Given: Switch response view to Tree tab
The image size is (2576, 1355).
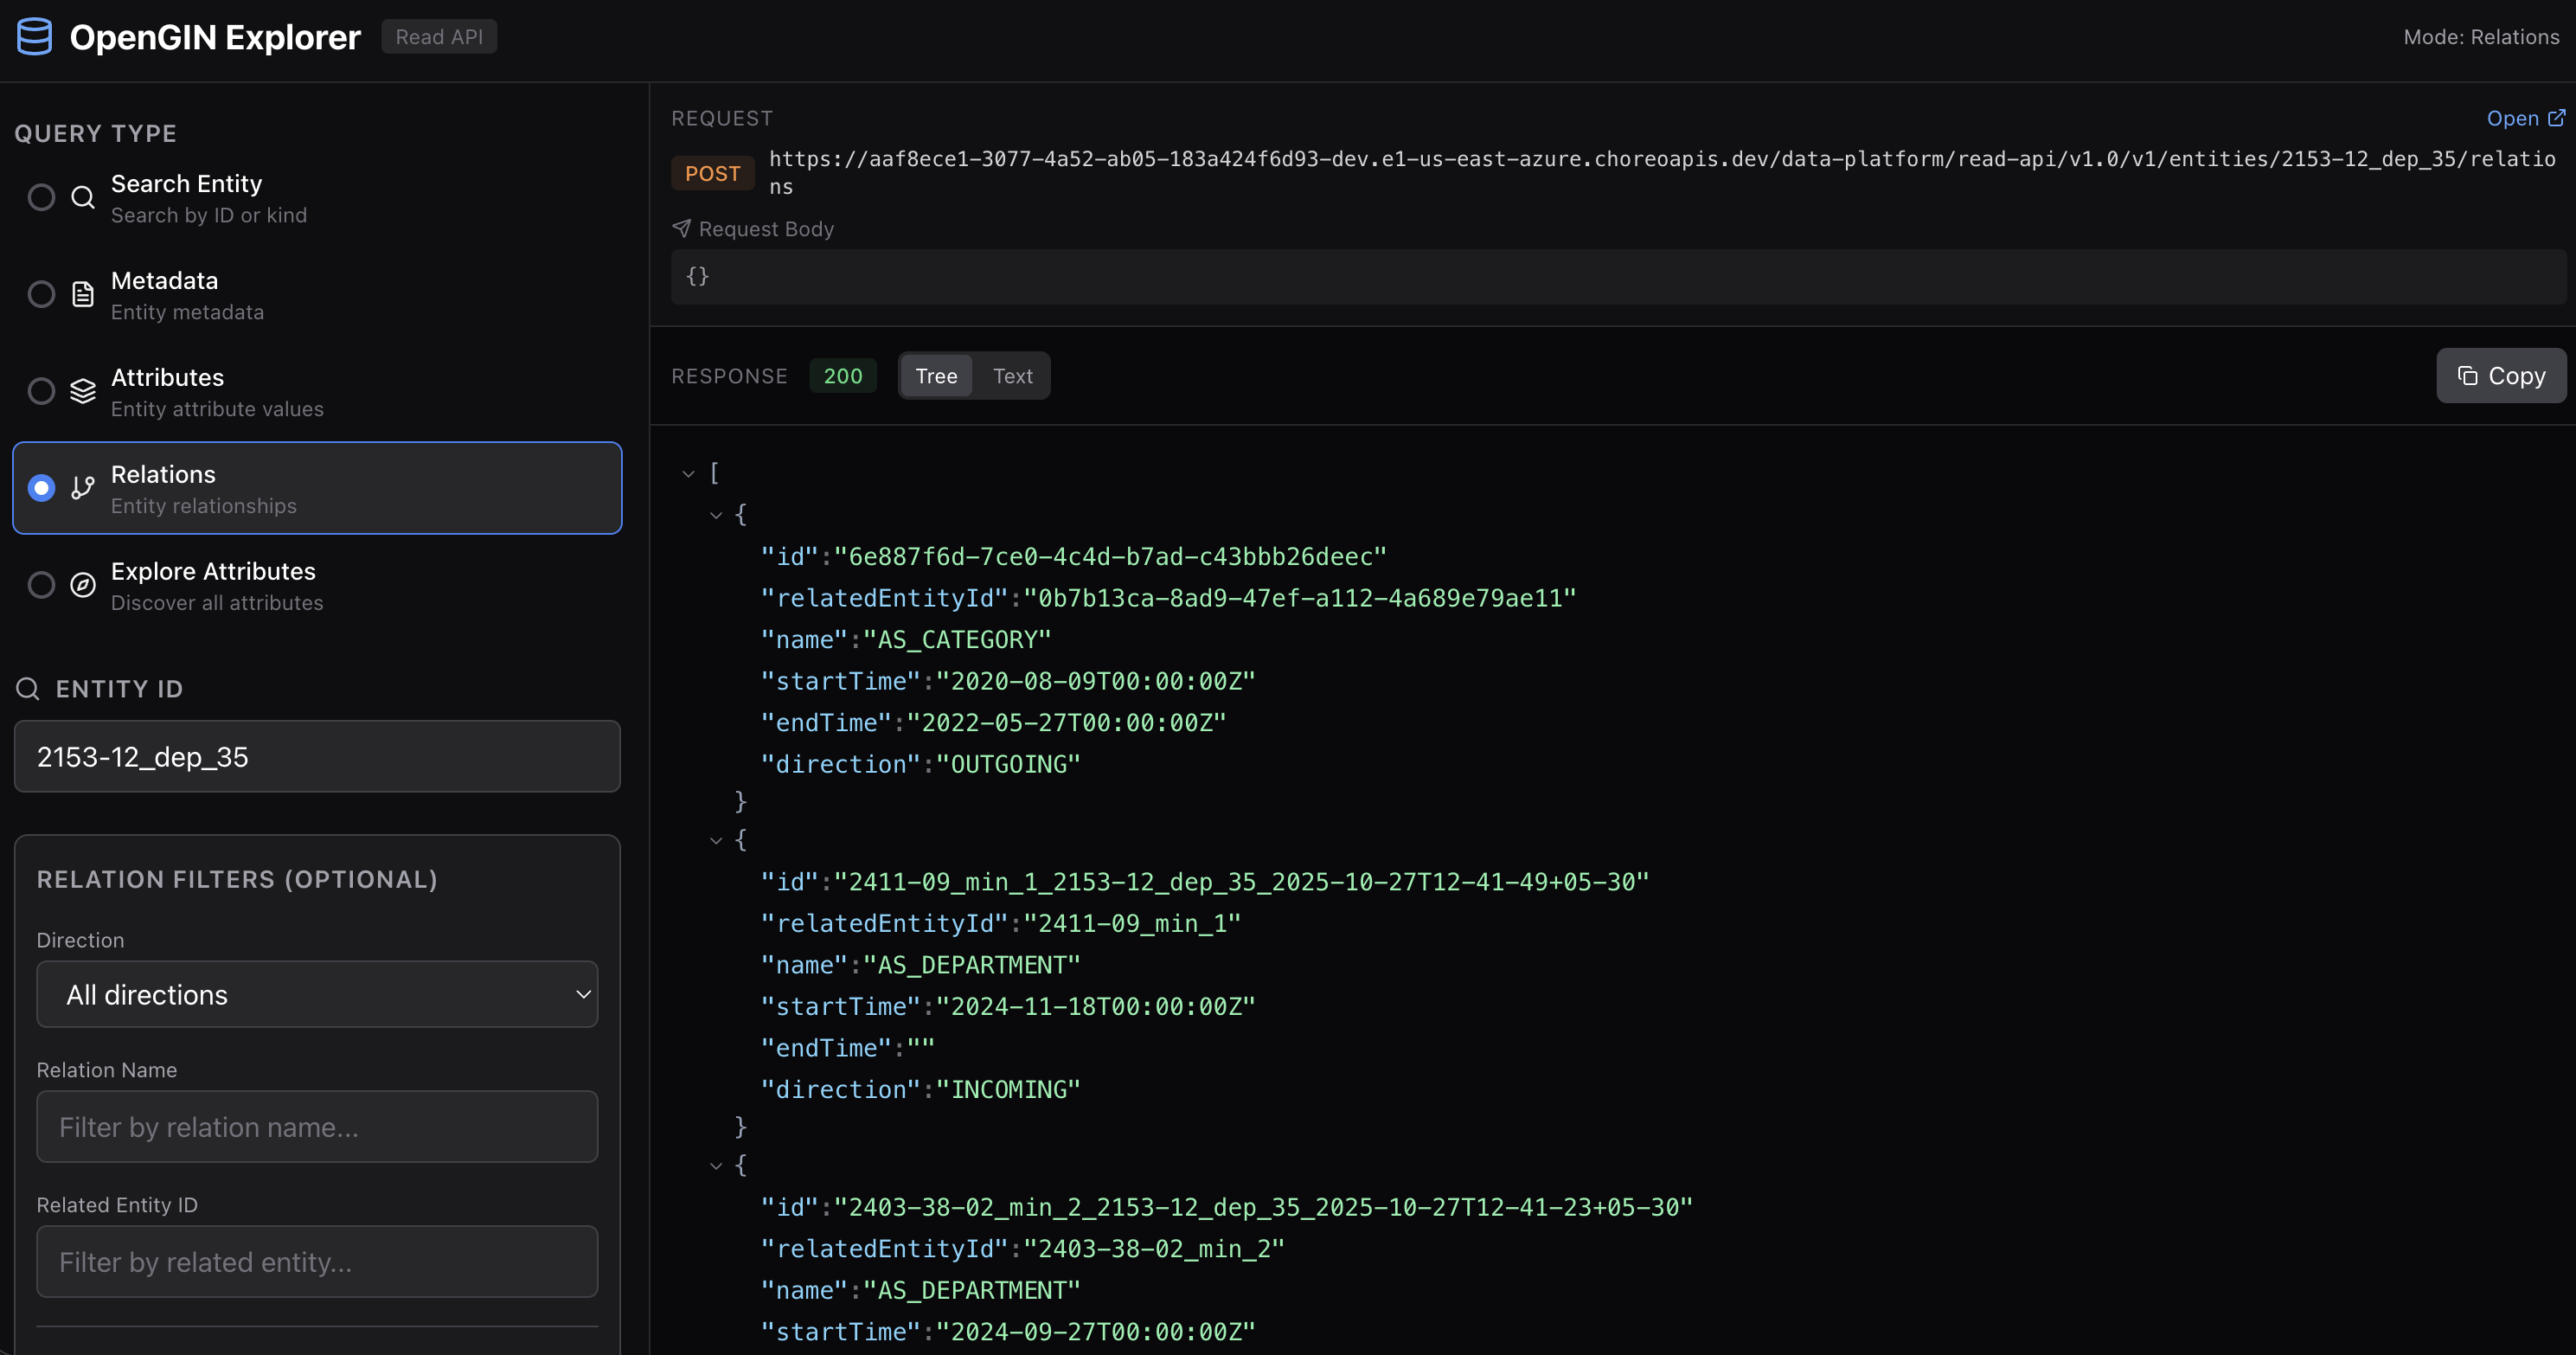Looking at the screenshot, I should pos(936,376).
